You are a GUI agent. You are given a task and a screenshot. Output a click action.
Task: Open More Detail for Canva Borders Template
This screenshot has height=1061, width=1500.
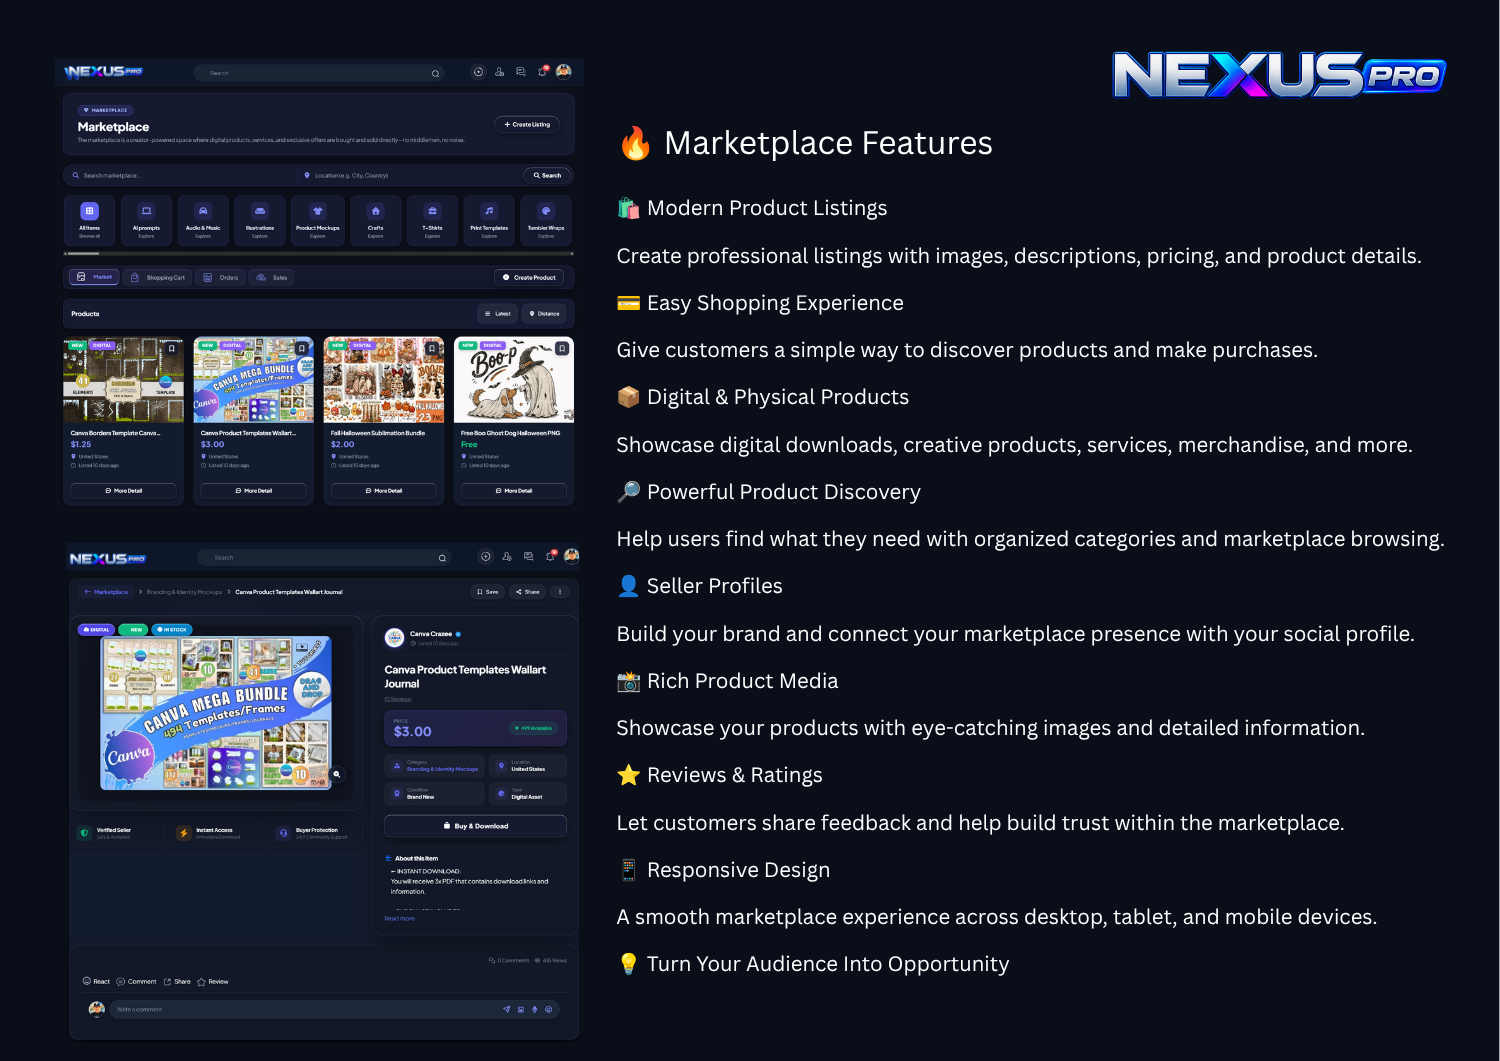tap(124, 491)
